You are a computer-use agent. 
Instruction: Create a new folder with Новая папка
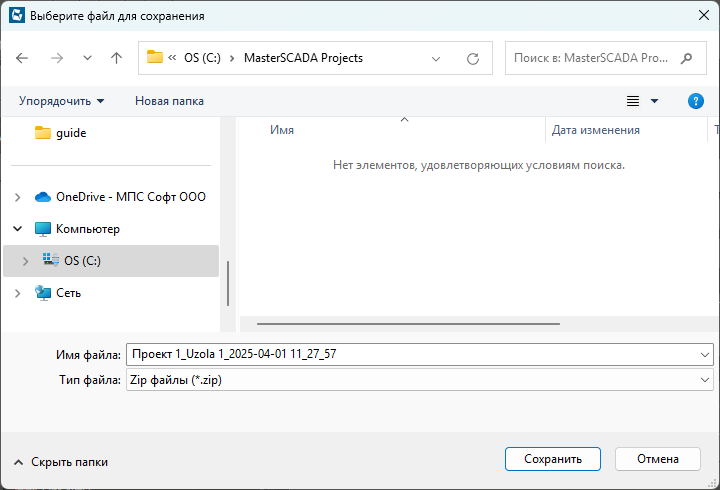click(x=169, y=101)
